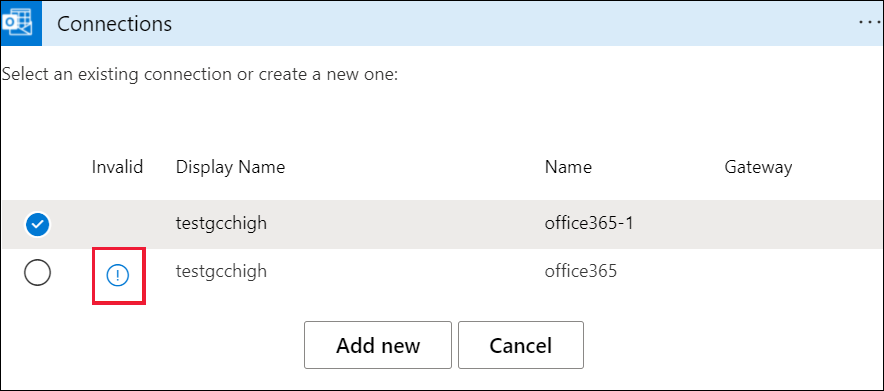This screenshot has width=884, height=391.
Task: Select the office365 connection radio button
Action: [x=38, y=273]
